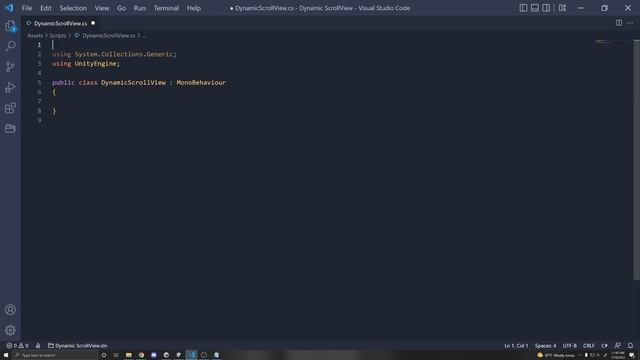Split the editor to the right

[x=619, y=23]
